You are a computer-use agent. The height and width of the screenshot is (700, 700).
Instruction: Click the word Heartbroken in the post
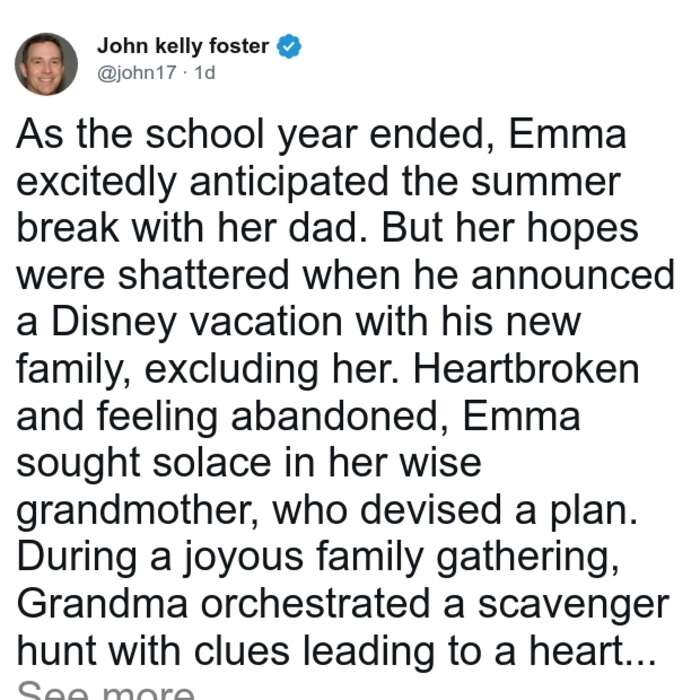(526, 369)
